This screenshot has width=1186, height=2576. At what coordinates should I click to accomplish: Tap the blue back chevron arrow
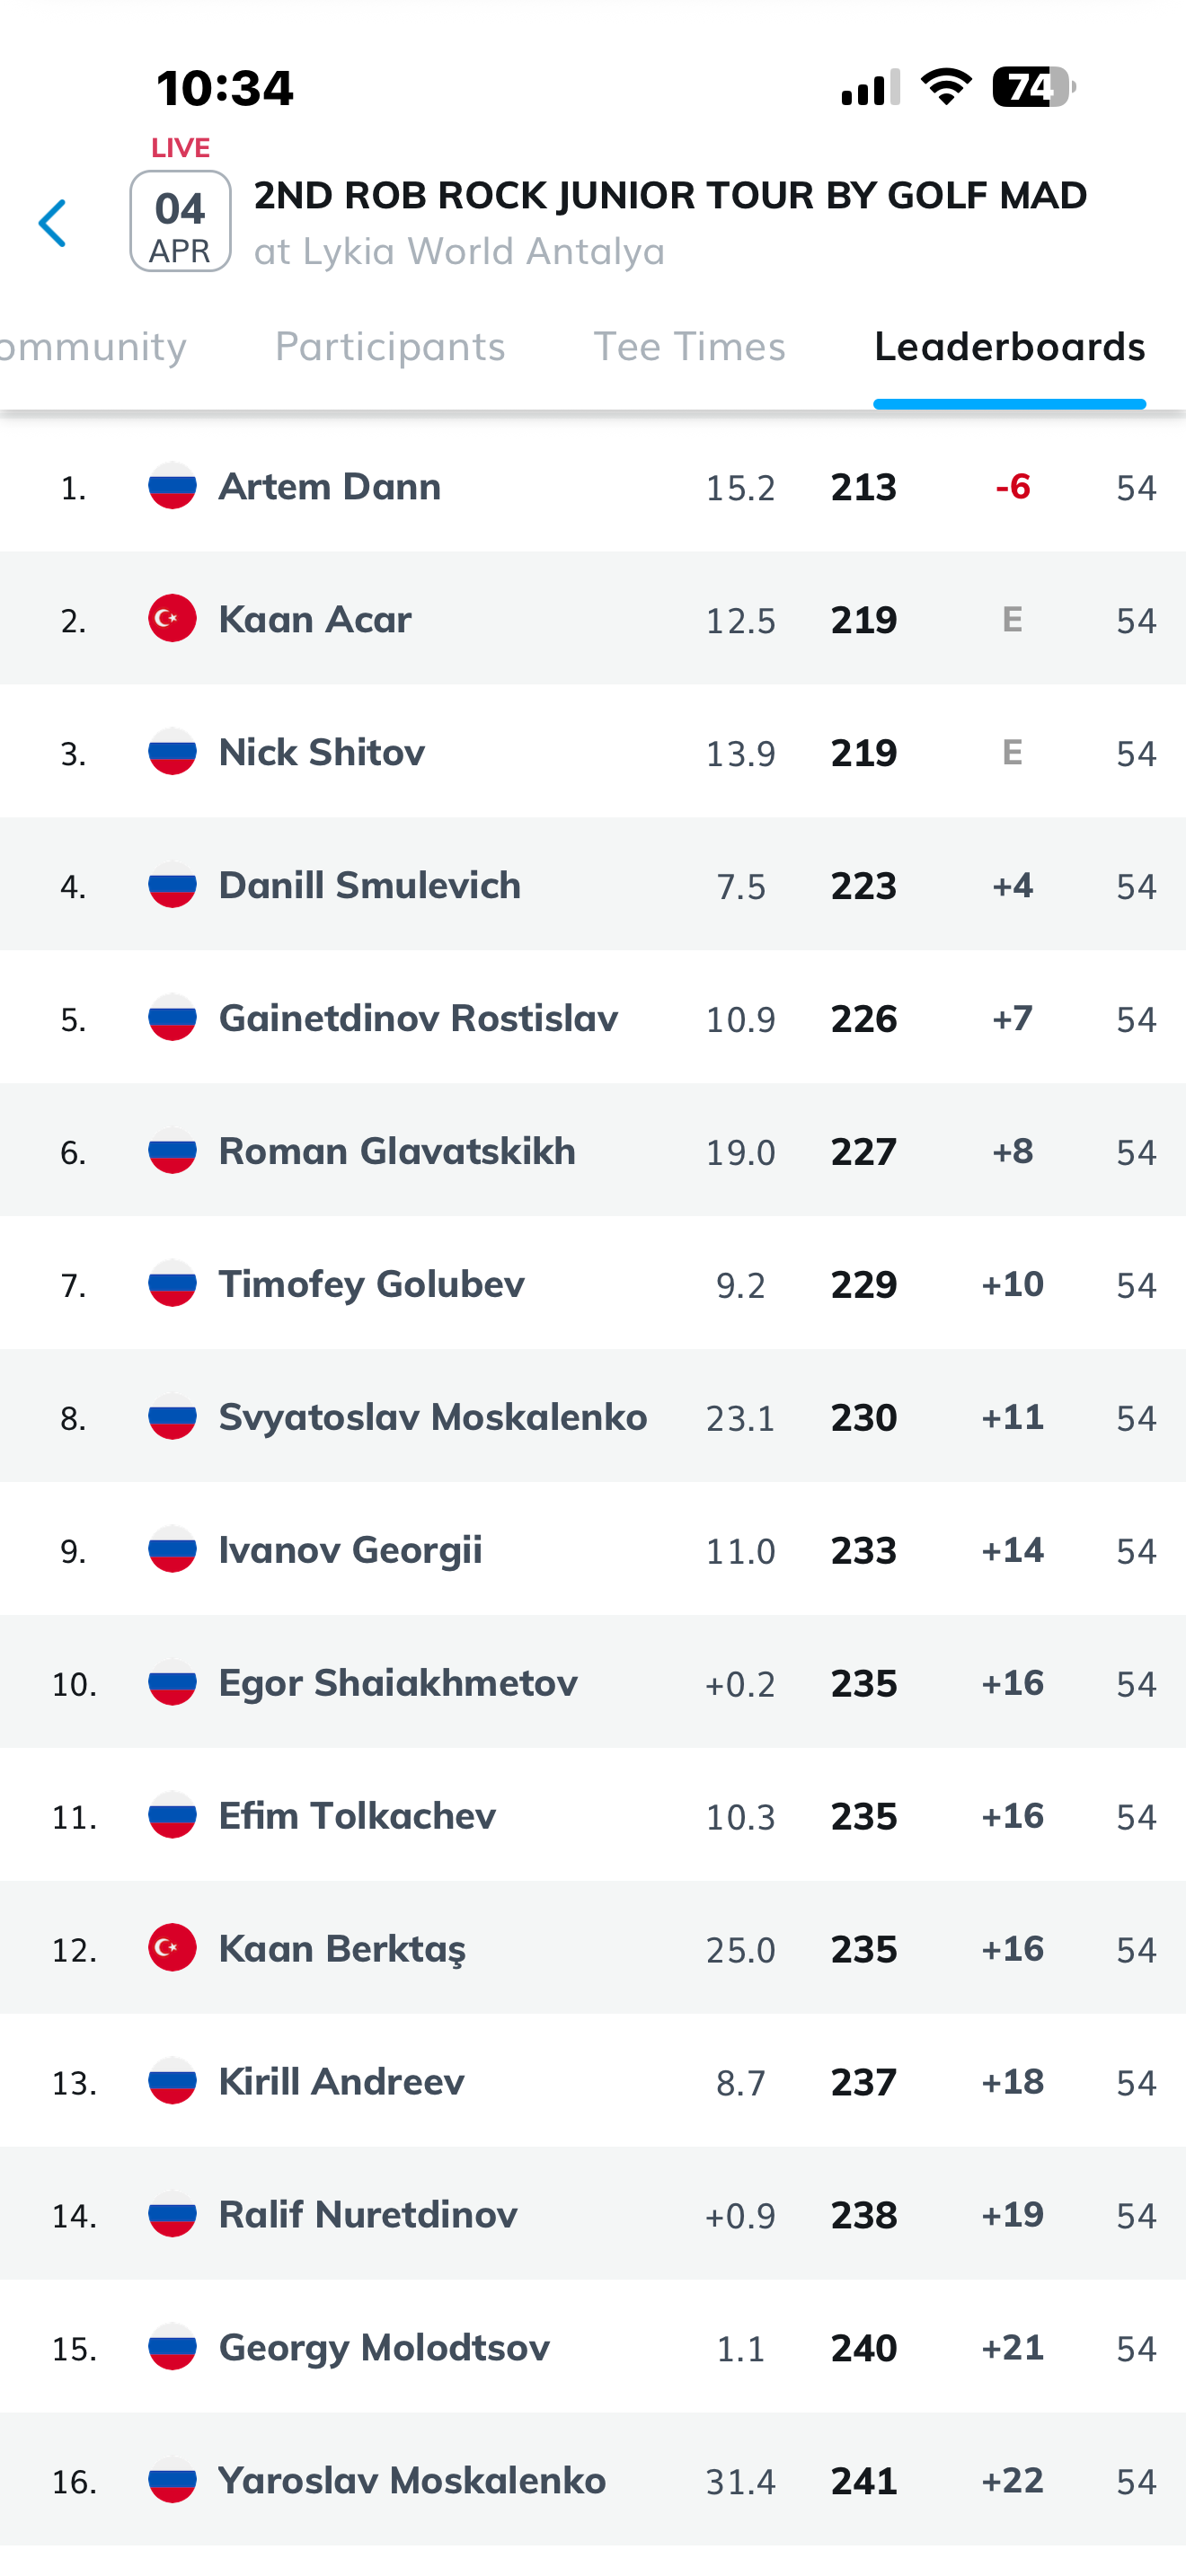coord(52,222)
